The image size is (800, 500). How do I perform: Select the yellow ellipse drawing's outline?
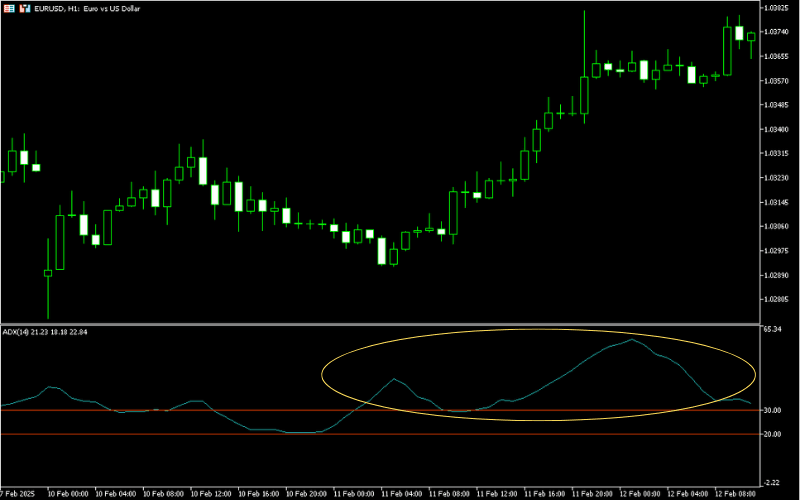coord(322,376)
